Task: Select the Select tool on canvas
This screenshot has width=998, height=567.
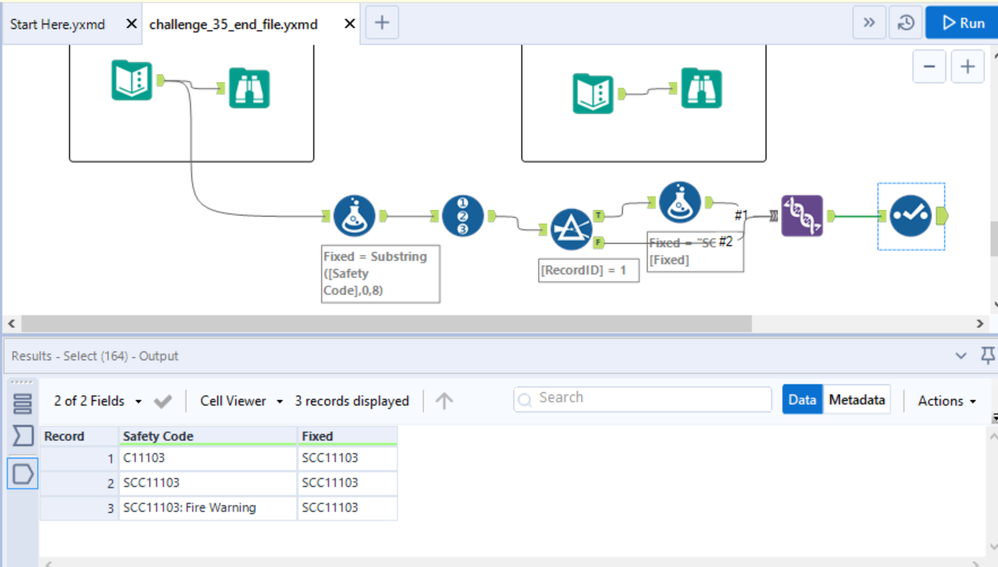Action: 910,216
